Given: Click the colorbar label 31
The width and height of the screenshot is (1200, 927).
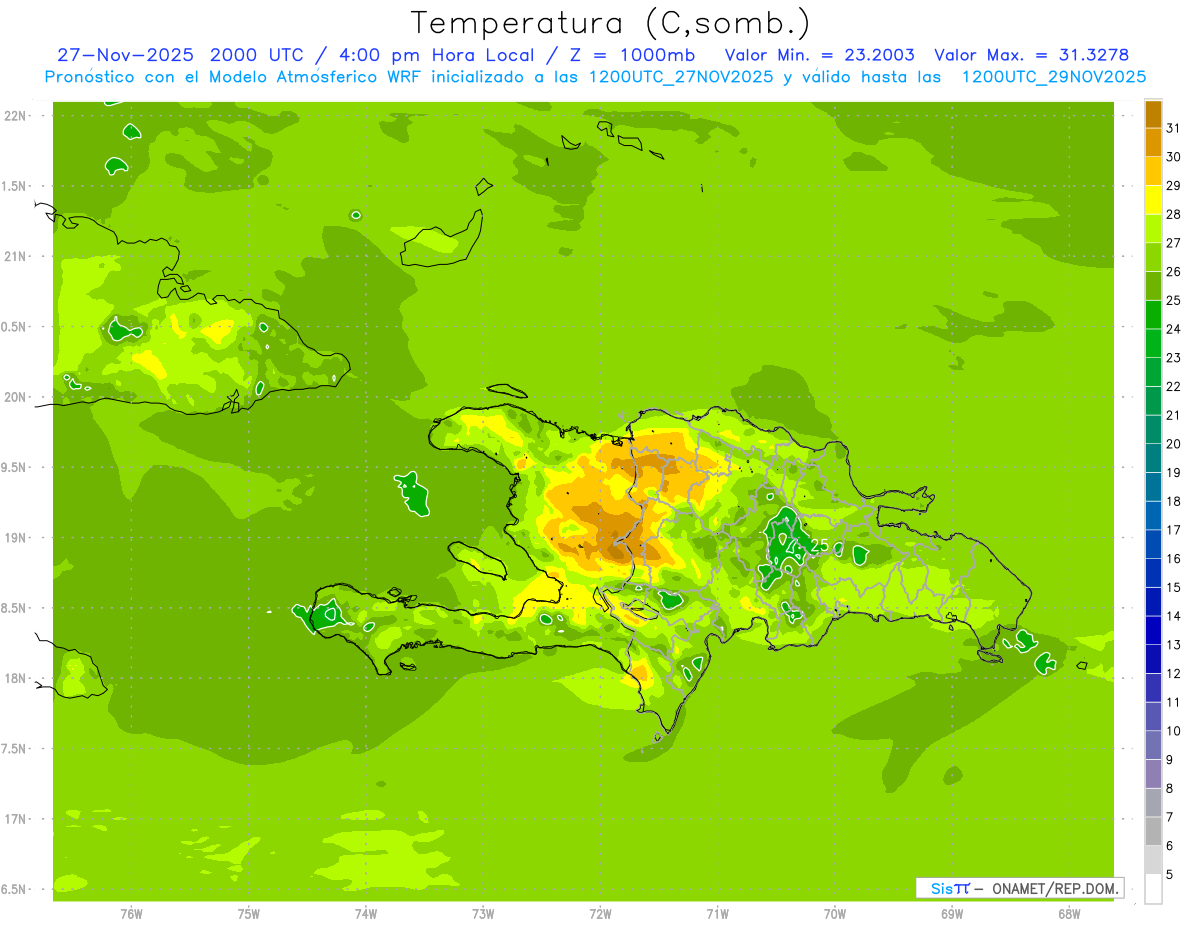Looking at the screenshot, I should pos(1173,128).
